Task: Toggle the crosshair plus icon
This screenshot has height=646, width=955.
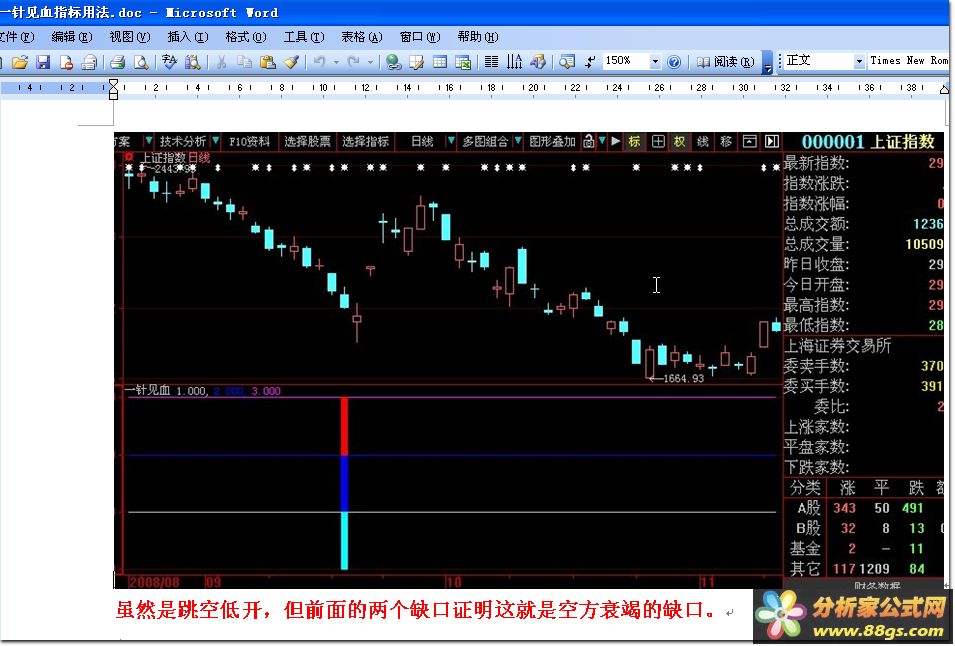Action: click(658, 141)
